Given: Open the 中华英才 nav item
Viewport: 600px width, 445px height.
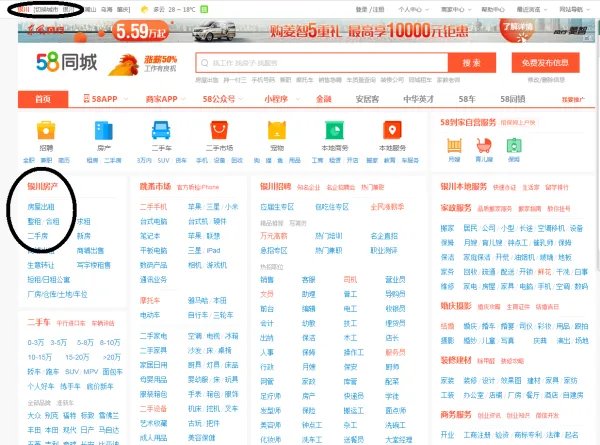Looking at the screenshot, I should 419,99.
